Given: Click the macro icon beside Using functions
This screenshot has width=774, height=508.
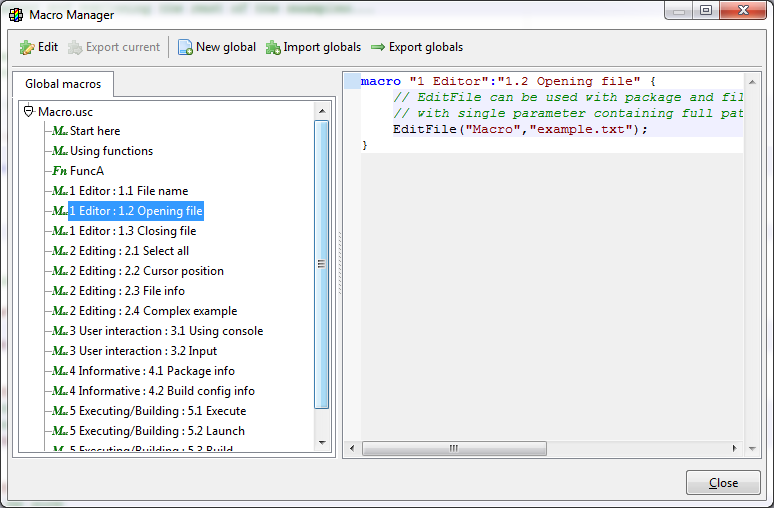Looking at the screenshot, I should coord(59,151).
